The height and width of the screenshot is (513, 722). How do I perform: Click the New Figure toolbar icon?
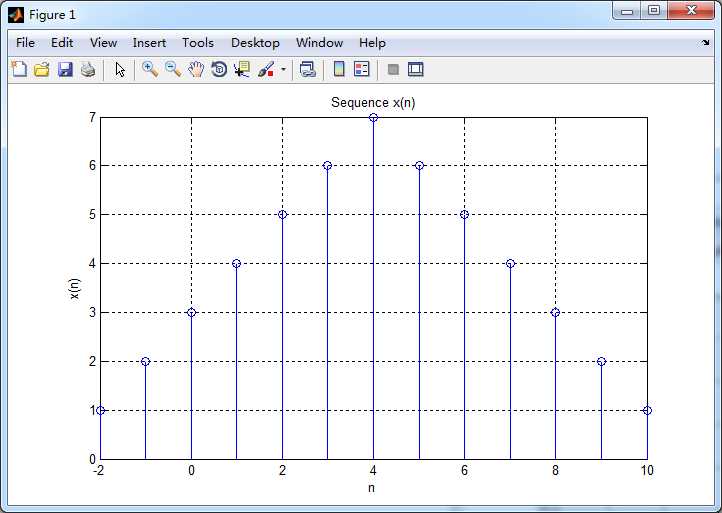[x=19, y=70]
